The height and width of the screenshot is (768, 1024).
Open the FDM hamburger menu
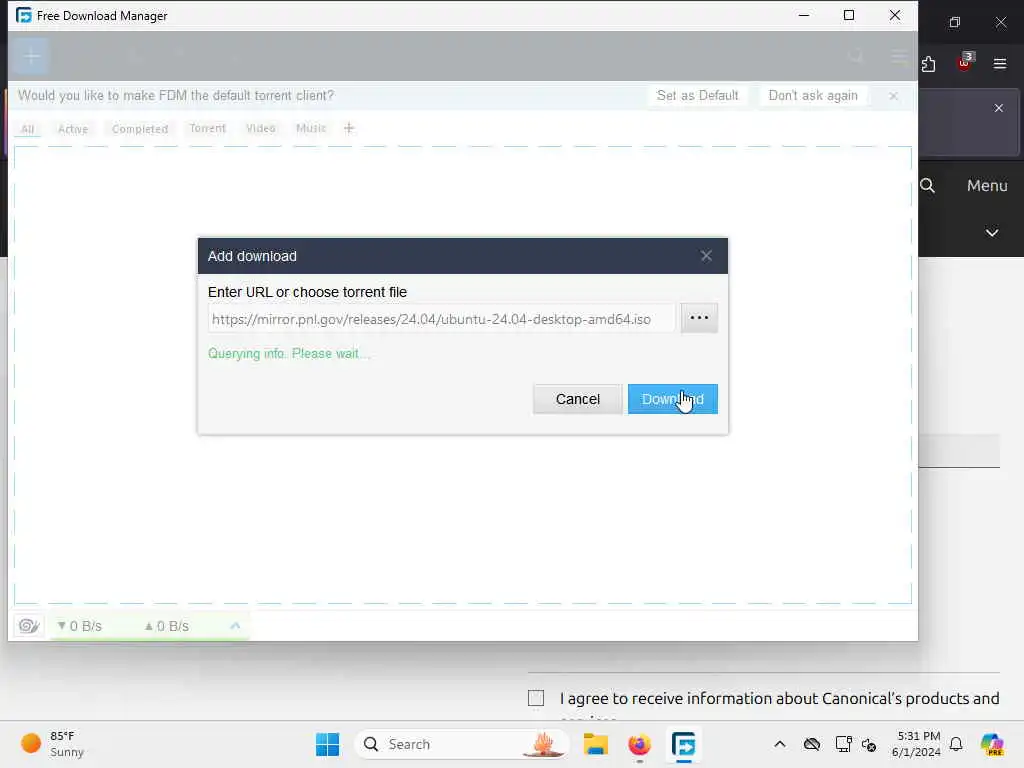[x=899, y=57]
